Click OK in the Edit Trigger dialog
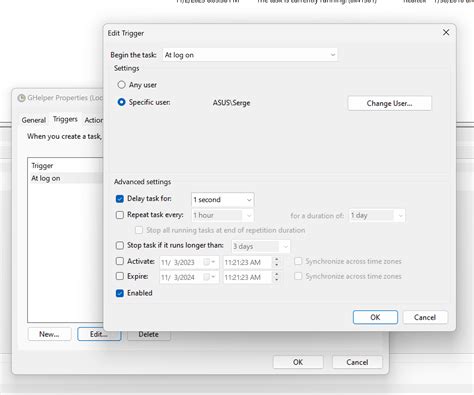The height and width of the screenshot is (395, 474). coord(375,317)
